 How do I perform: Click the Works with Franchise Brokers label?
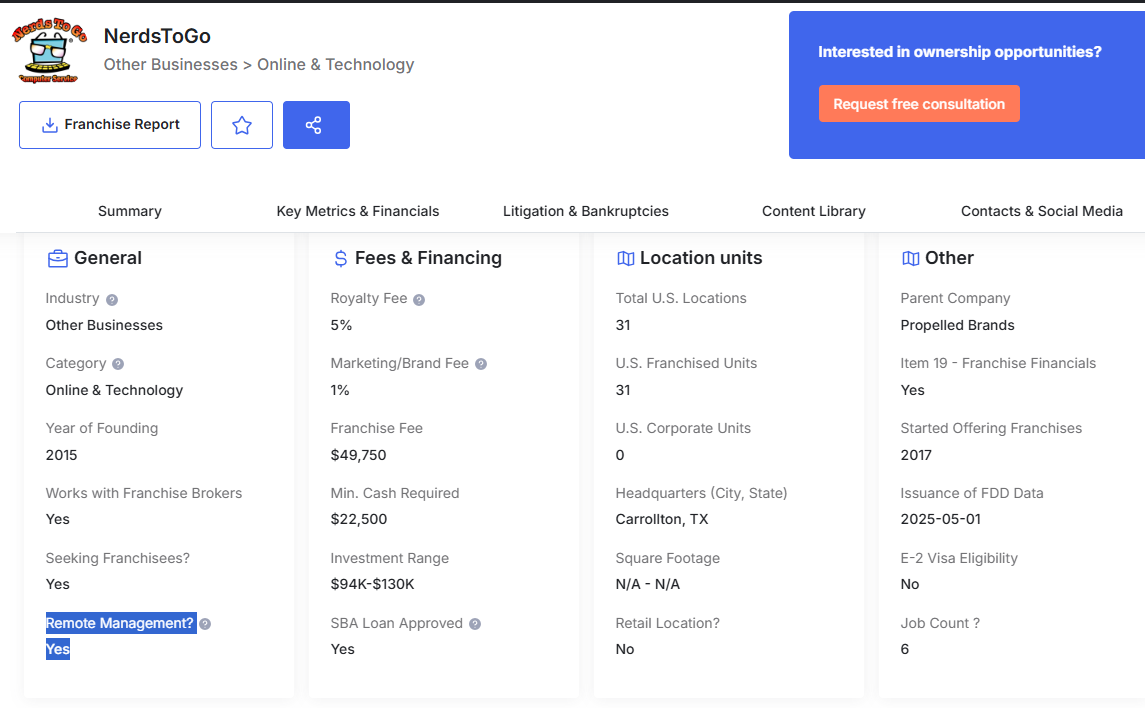point(144,493)
